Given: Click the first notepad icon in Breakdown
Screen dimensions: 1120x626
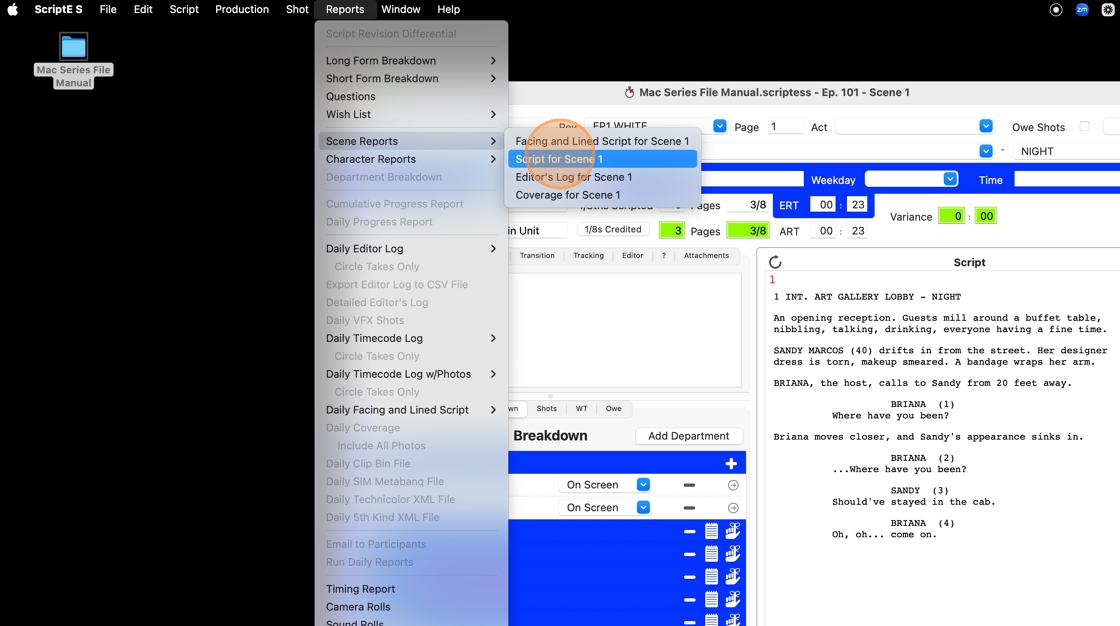Looking at the screenshot, I should 711,531.
